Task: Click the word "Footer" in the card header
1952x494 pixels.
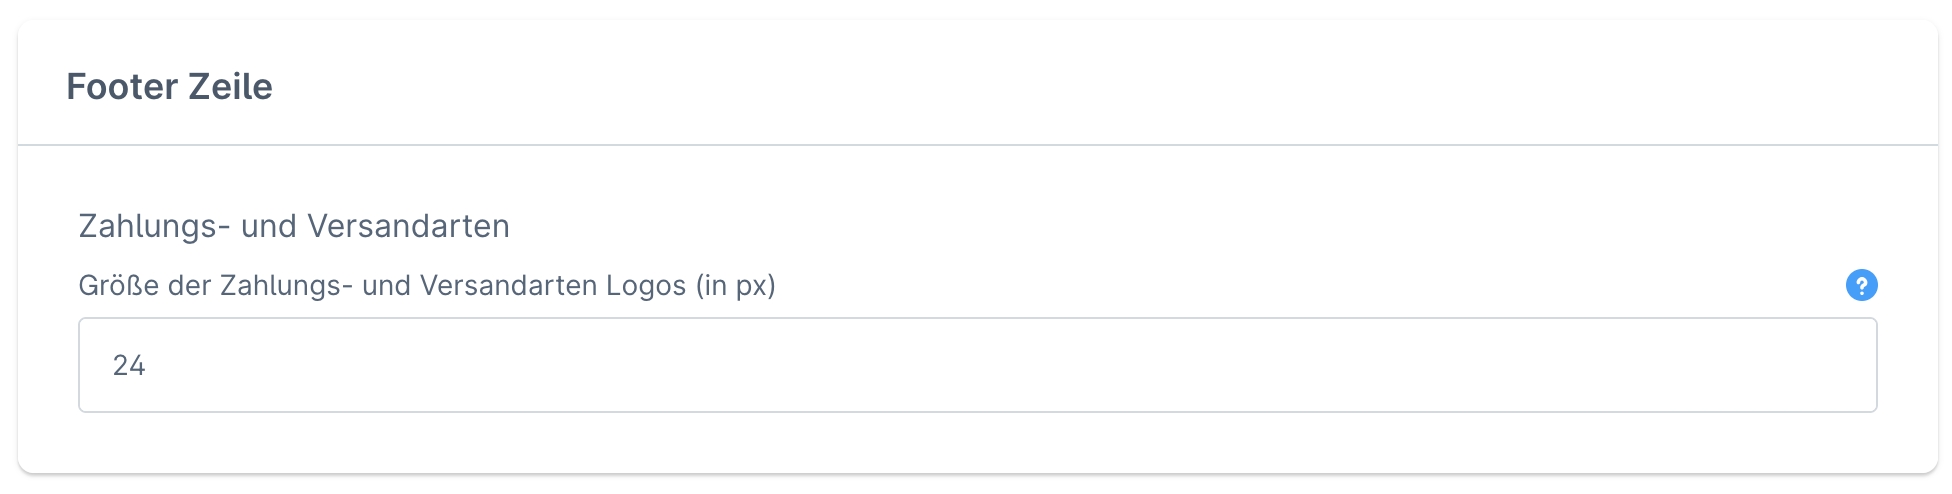Action: [x=122, y=87]
